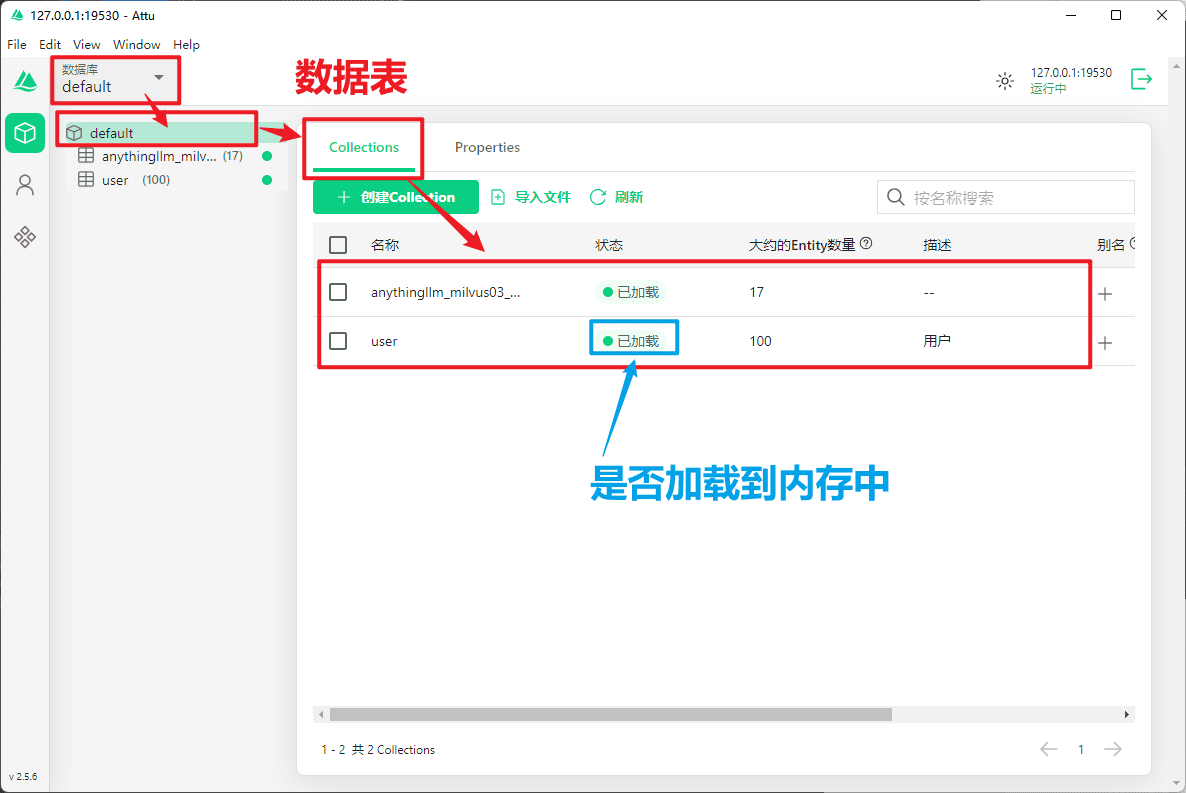The height and width of the screenshot is (793, 1186).
Task: Expand the 数据库 default dropdown
Action: pos(158,78)
